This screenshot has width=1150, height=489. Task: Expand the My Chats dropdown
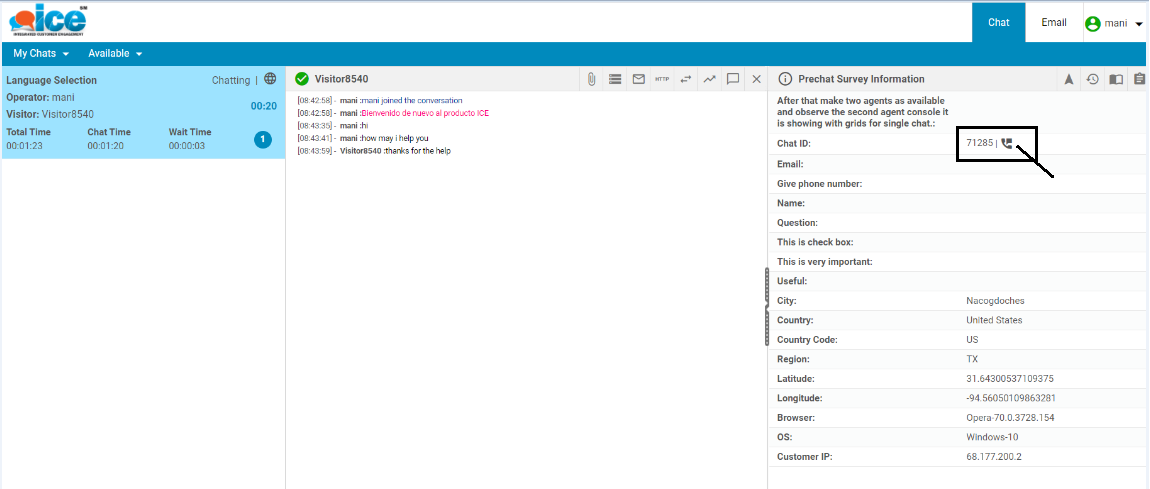click(41, 53)
